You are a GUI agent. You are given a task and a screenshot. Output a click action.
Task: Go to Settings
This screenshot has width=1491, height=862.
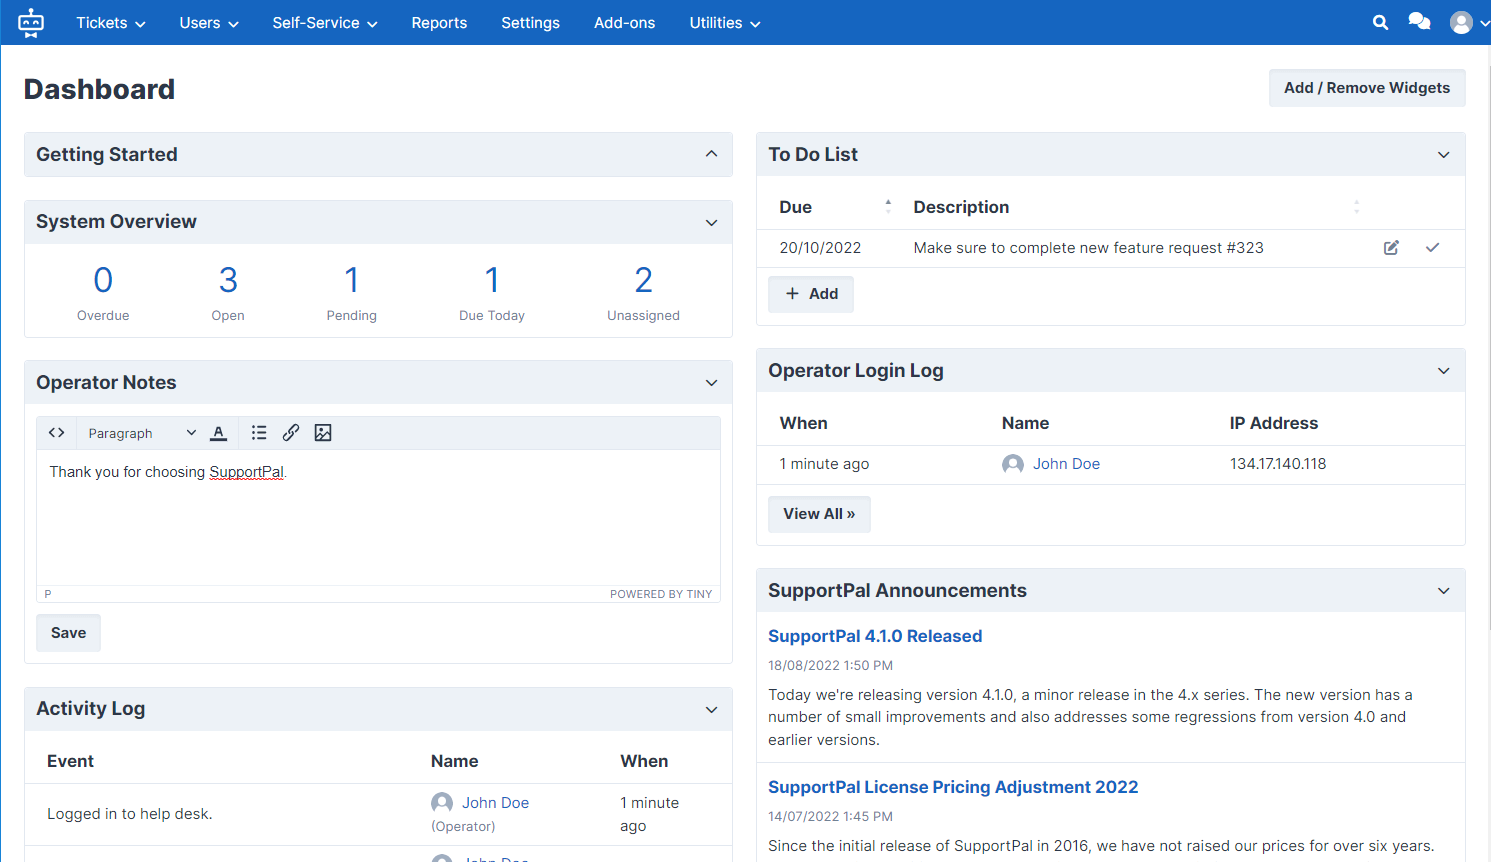[x=530, y=22]
